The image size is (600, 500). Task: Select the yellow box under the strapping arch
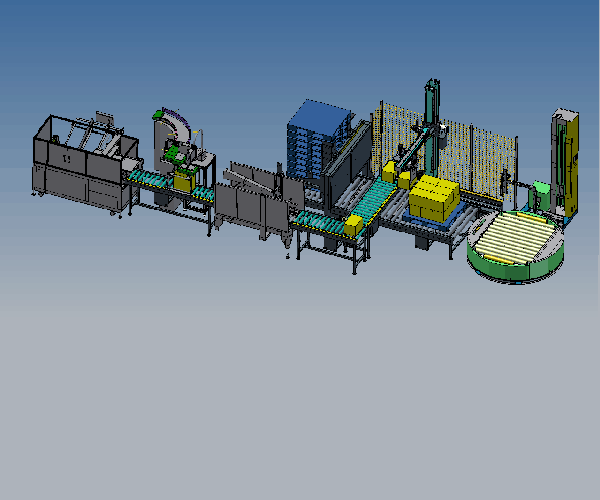click(183, 181)
